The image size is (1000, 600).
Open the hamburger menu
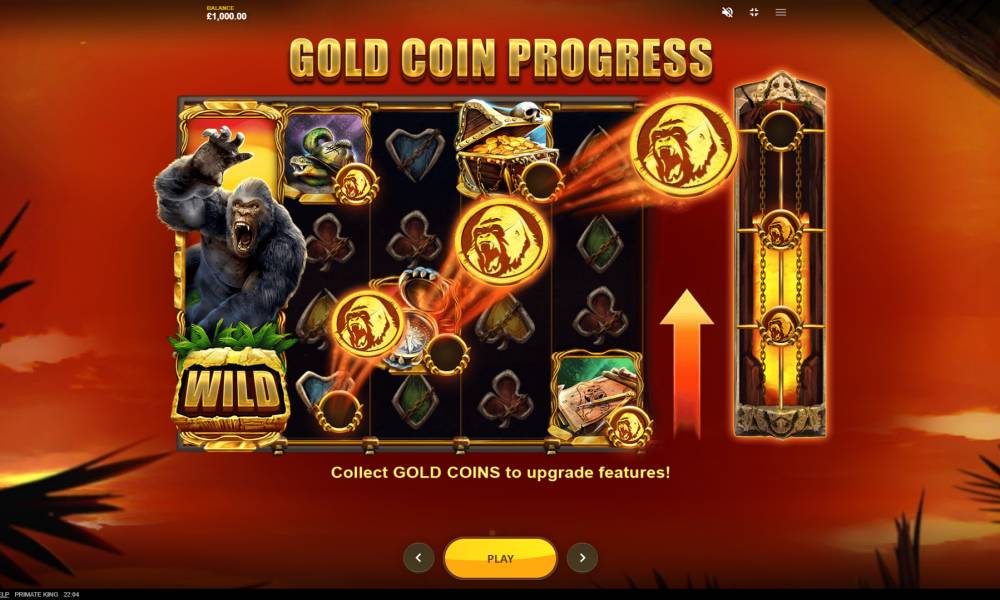pos(781,12)
